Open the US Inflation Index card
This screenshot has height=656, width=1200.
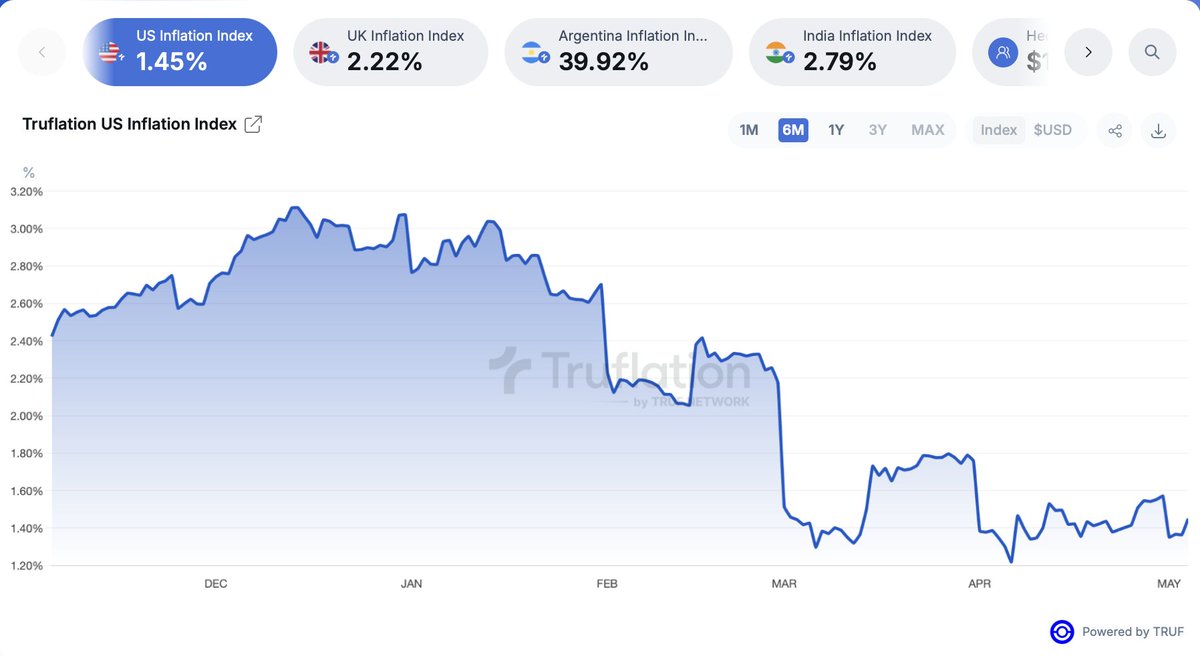click(x=180, y=52)
